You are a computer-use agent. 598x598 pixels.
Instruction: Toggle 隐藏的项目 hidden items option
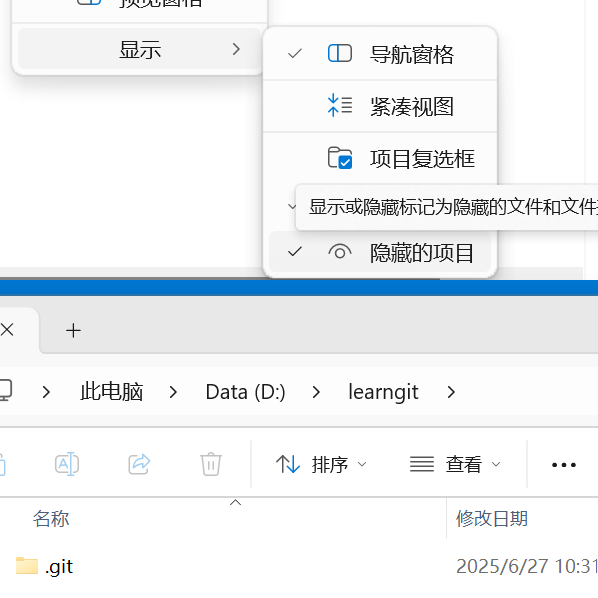click(380, 252)
